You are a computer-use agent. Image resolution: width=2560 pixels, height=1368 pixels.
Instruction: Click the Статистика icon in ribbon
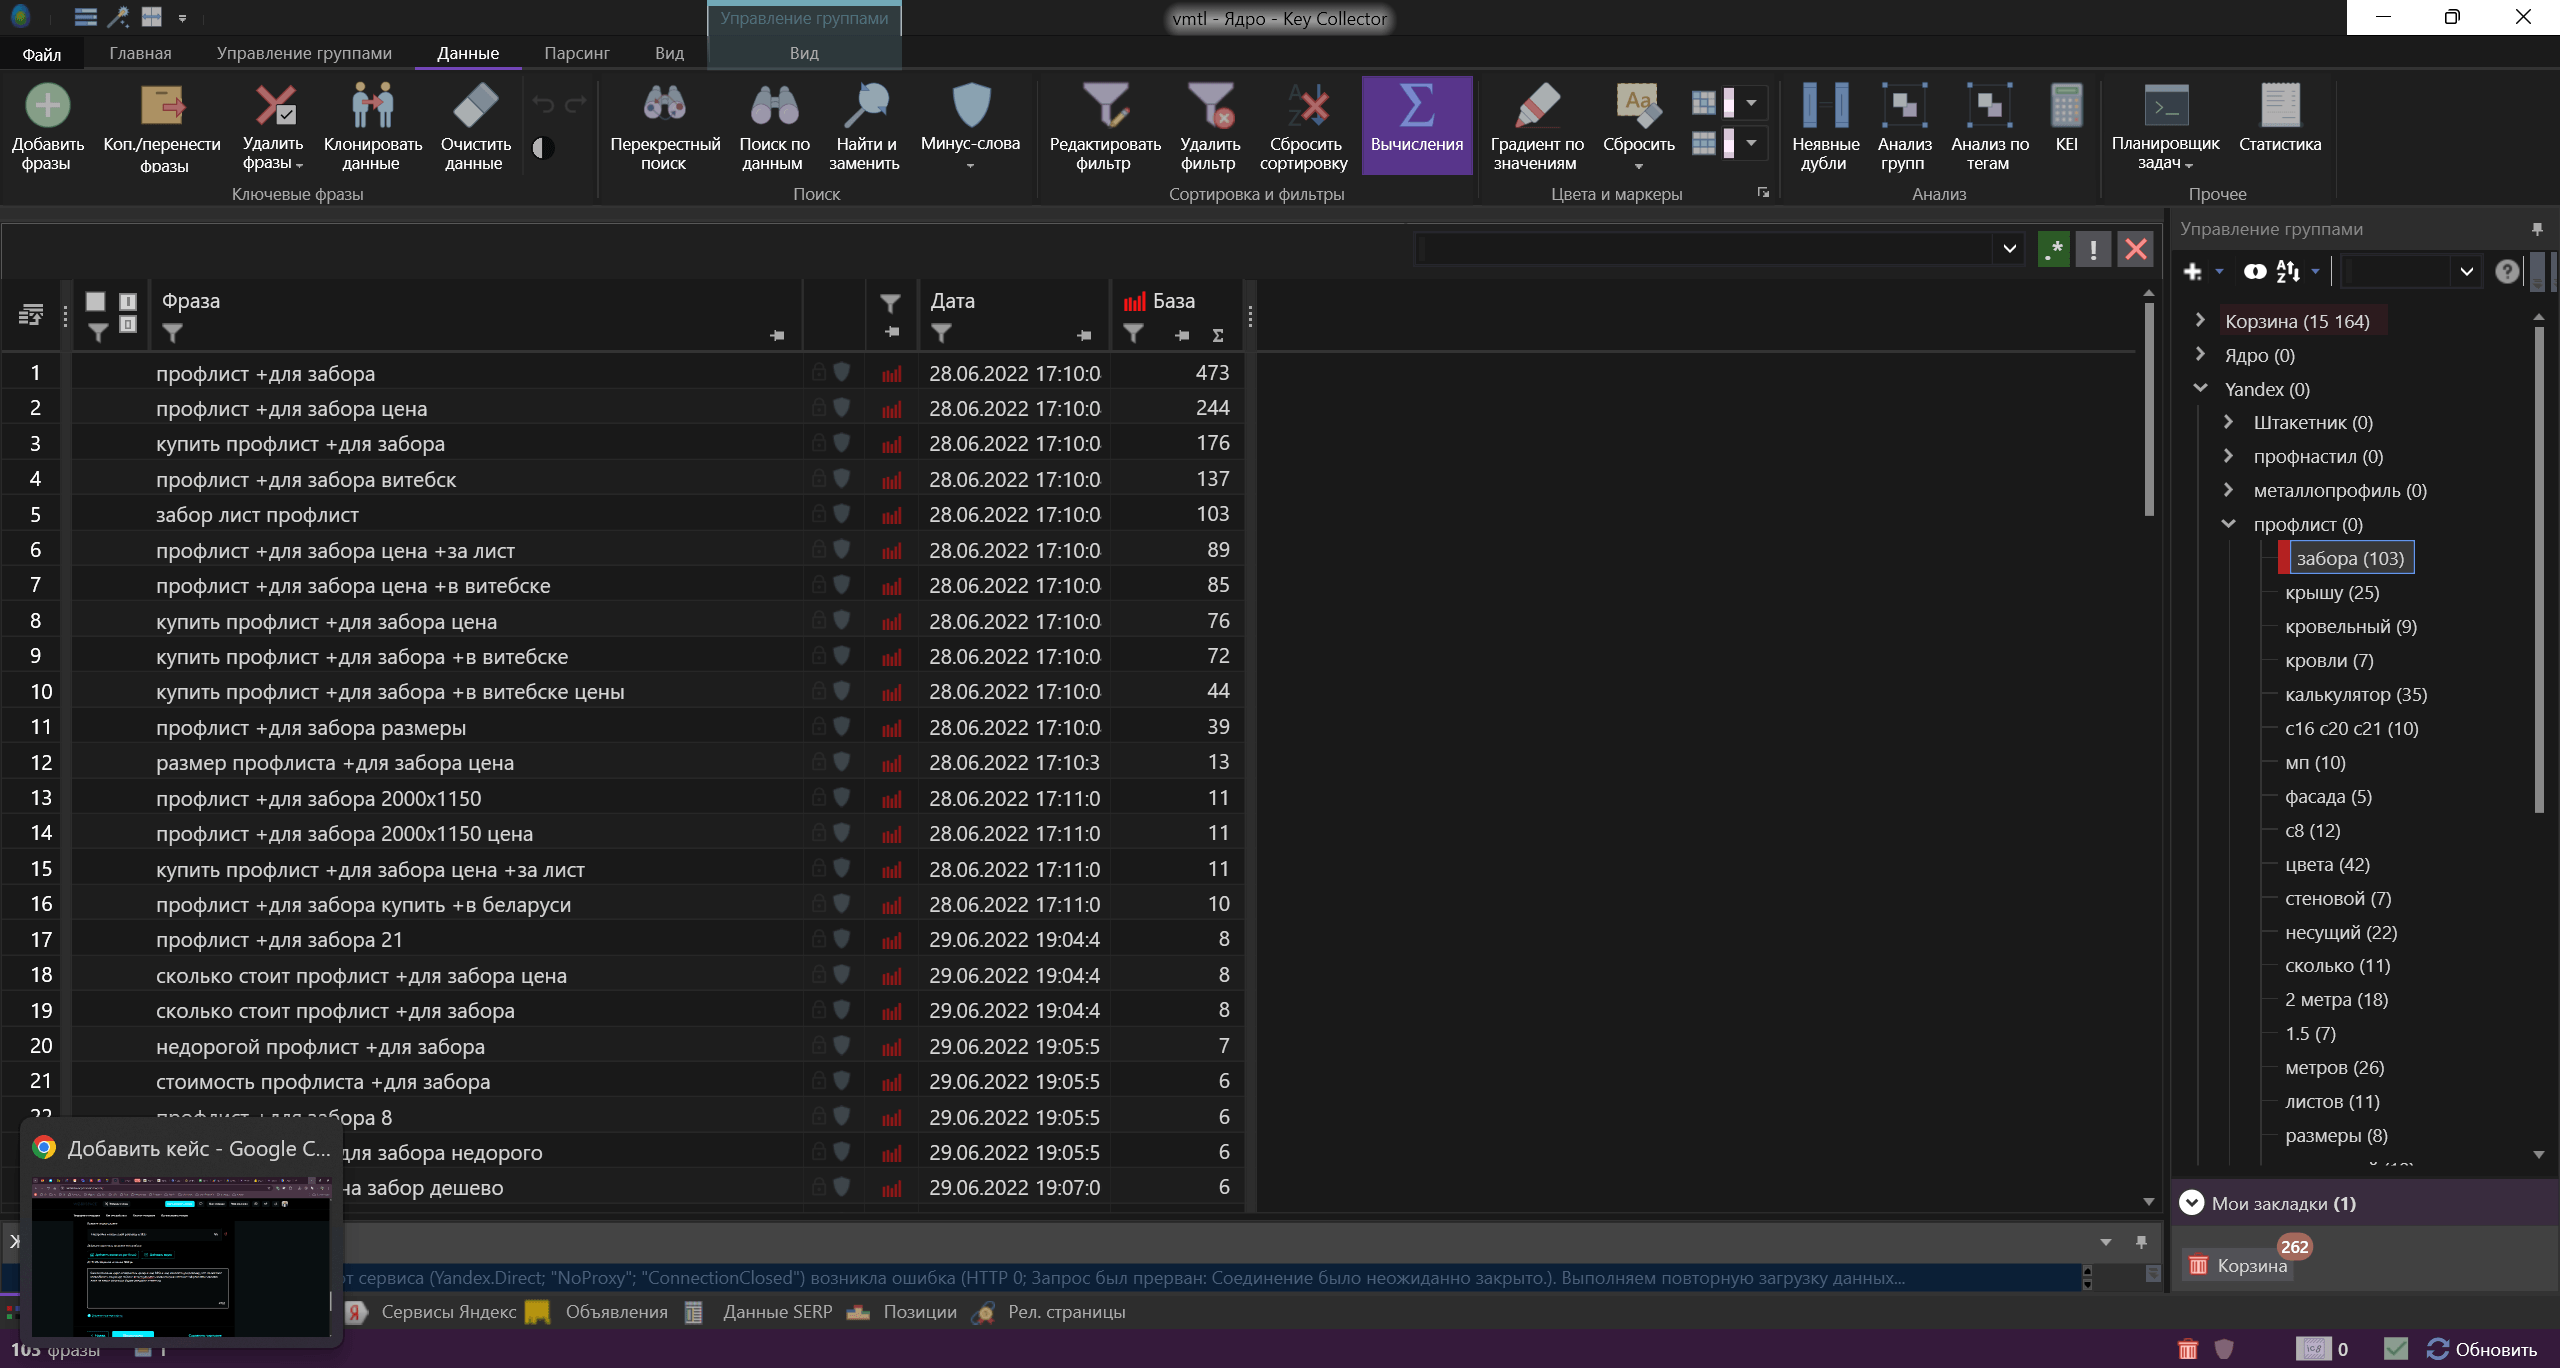click(x=2279, y=106)
